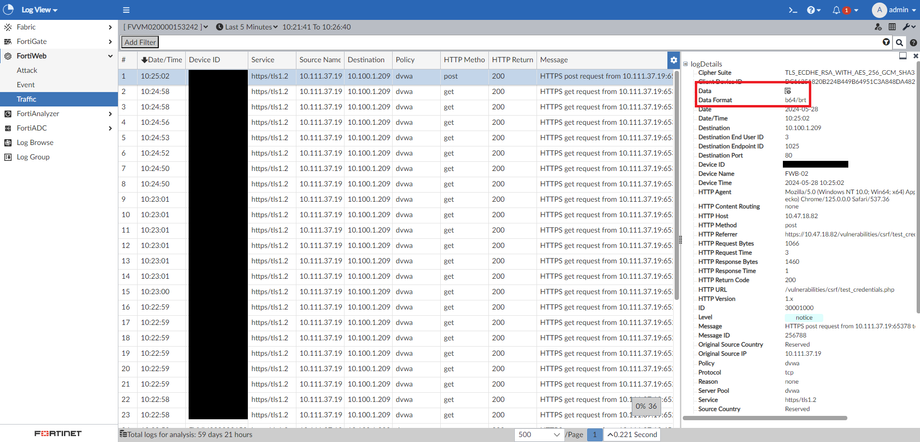Click the Data copy icon in log details

(788, 91)
